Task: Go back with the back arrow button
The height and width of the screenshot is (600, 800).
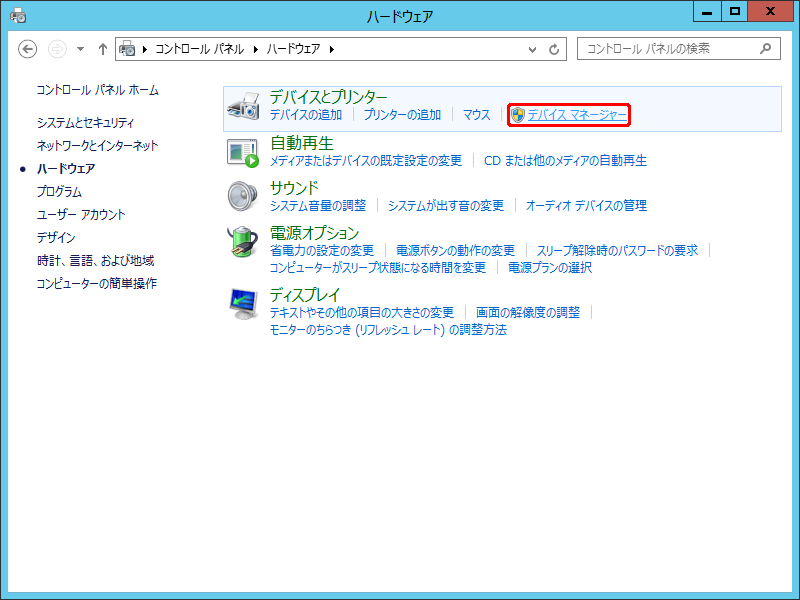Action: point(28,49)
